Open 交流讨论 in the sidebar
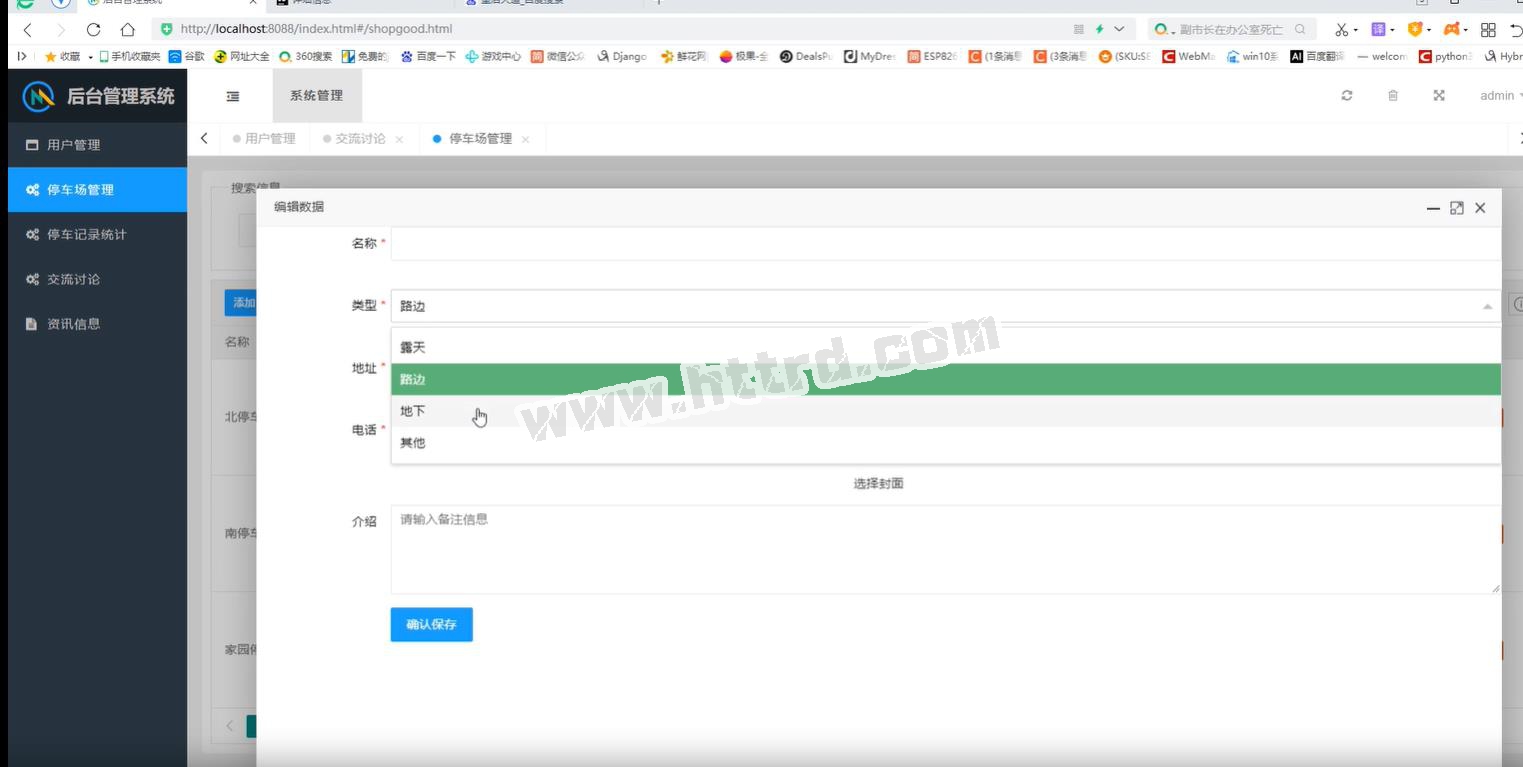The image size is (1523, 767). pyautogui.click(x=97, y=280)
